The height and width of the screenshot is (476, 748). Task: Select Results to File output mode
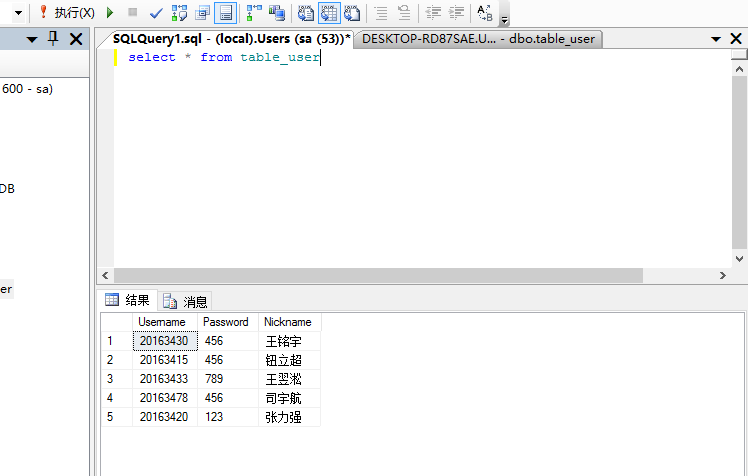(x=352, y=13)
